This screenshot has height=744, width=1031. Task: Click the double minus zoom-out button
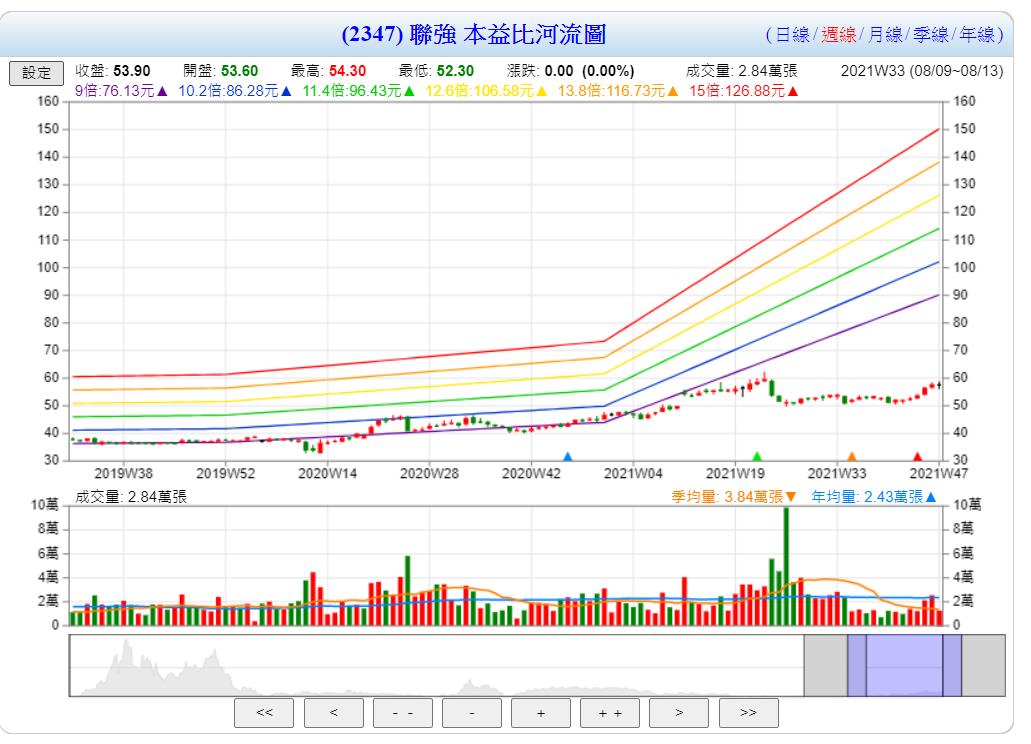[x=402, y=713]
